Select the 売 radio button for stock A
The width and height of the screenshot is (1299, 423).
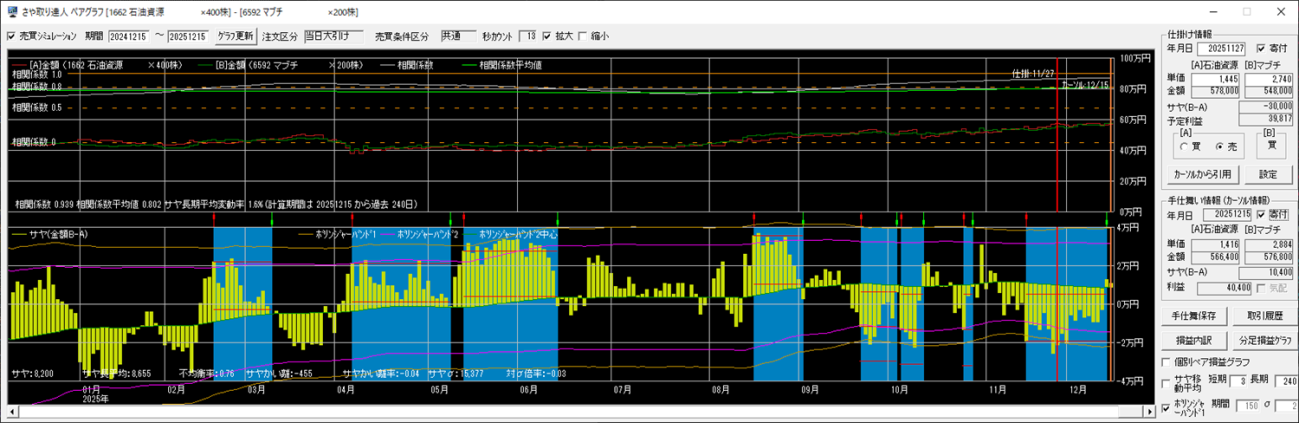point(1218,146)
